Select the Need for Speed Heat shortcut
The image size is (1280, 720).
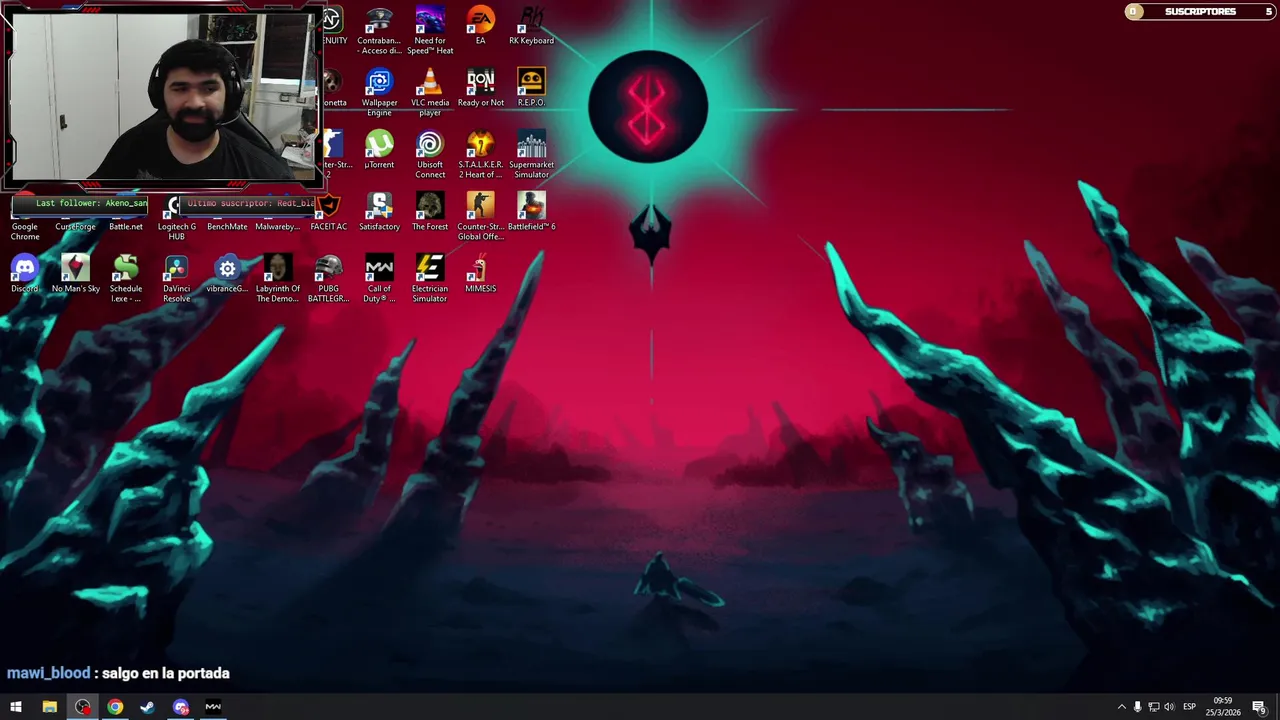430,30
